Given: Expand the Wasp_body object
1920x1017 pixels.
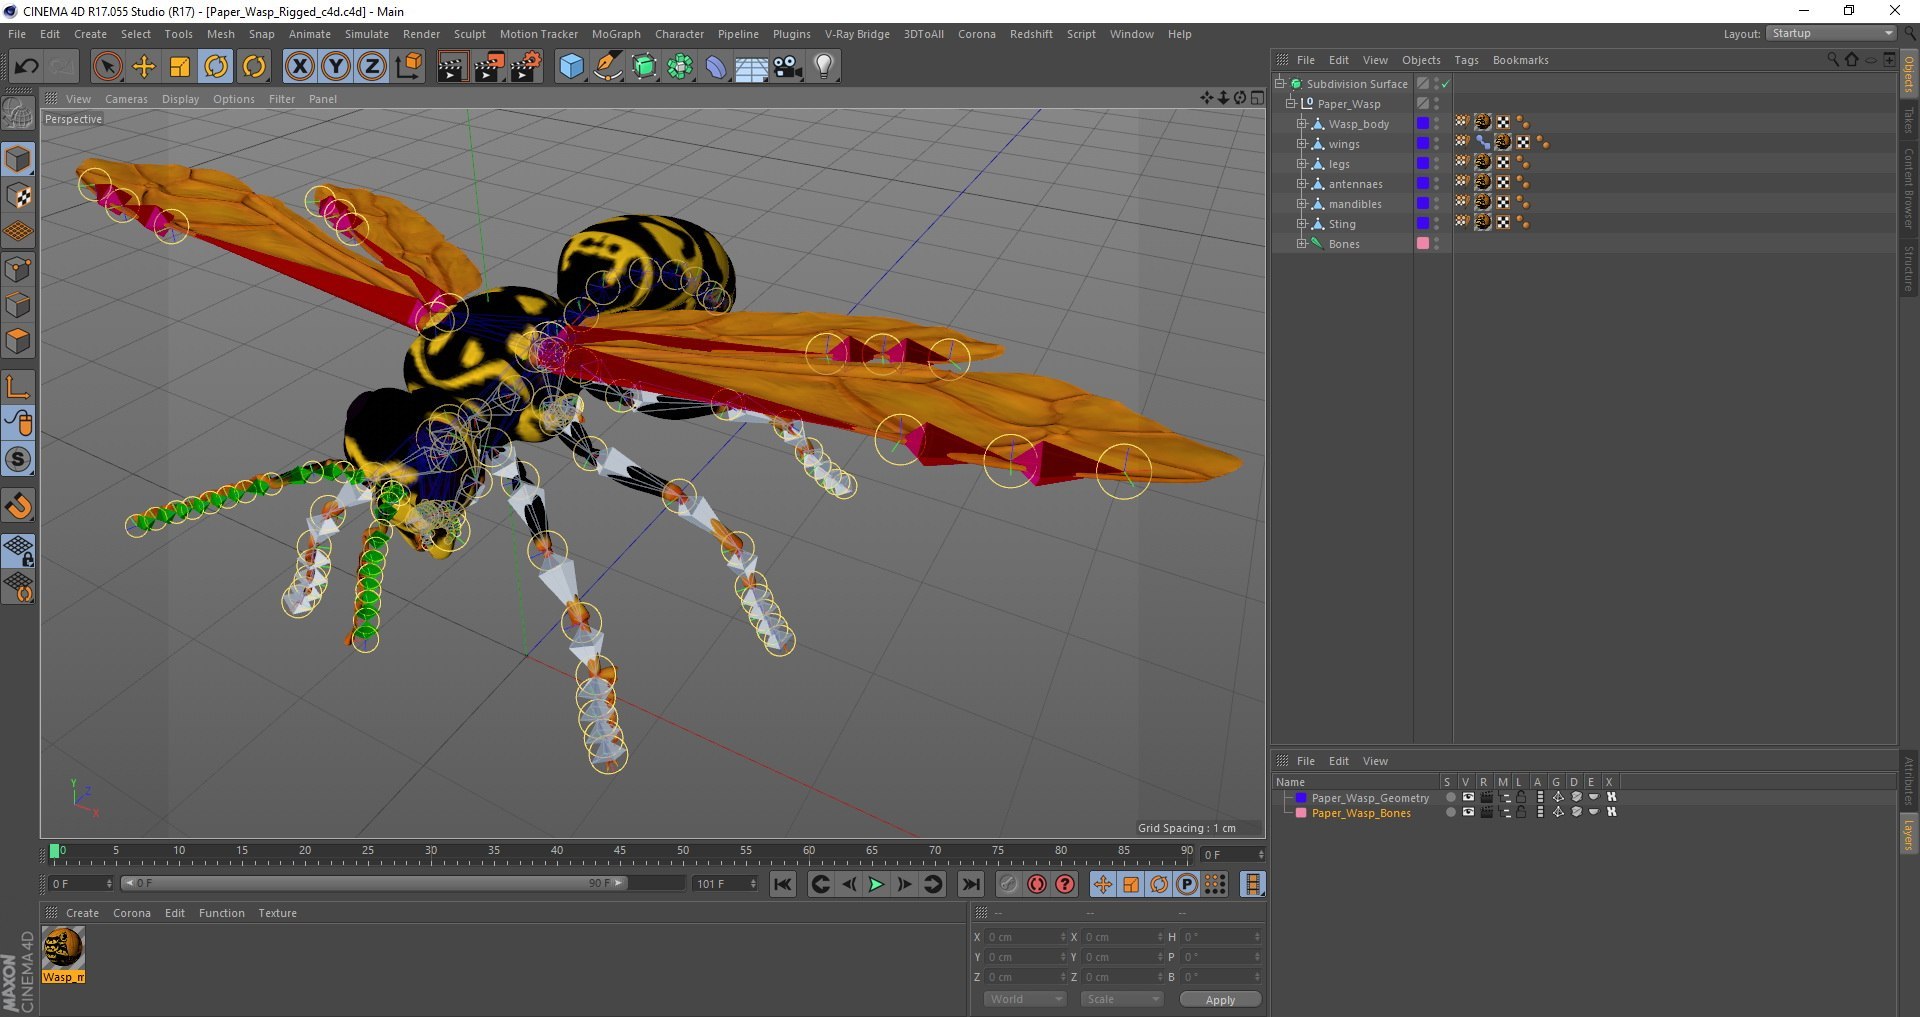Looking at the screenshot, I should pos(1302,123).
